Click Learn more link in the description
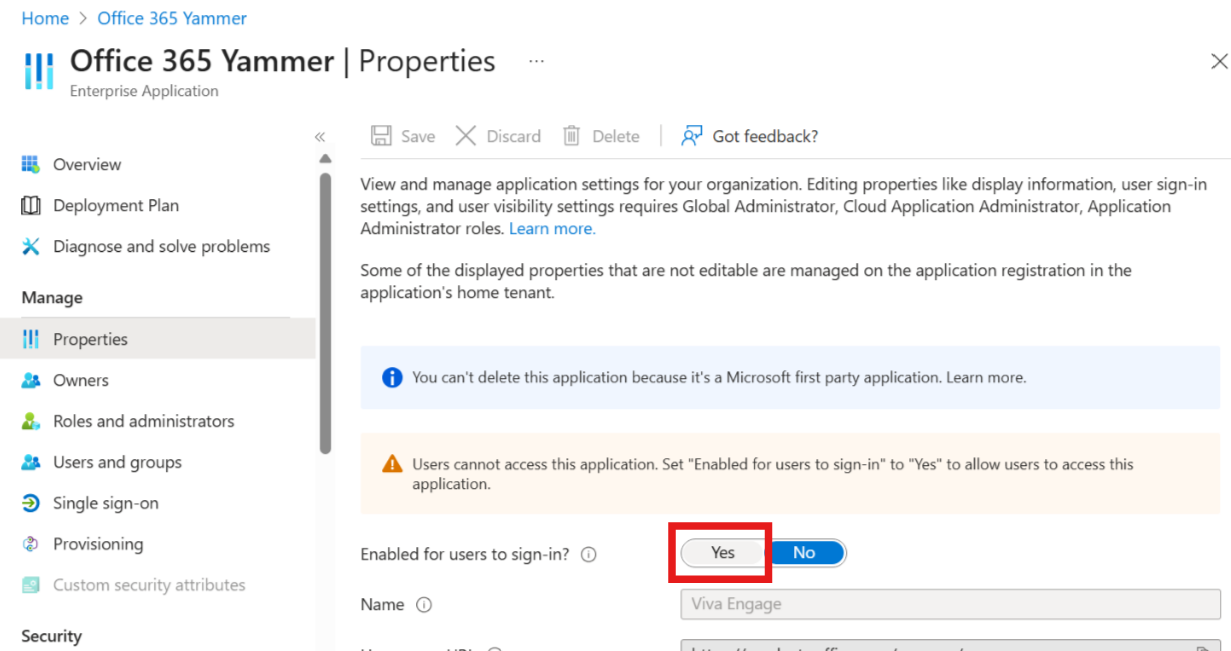This screenshot has width=1231, height=651. click(x=552, y=229)
